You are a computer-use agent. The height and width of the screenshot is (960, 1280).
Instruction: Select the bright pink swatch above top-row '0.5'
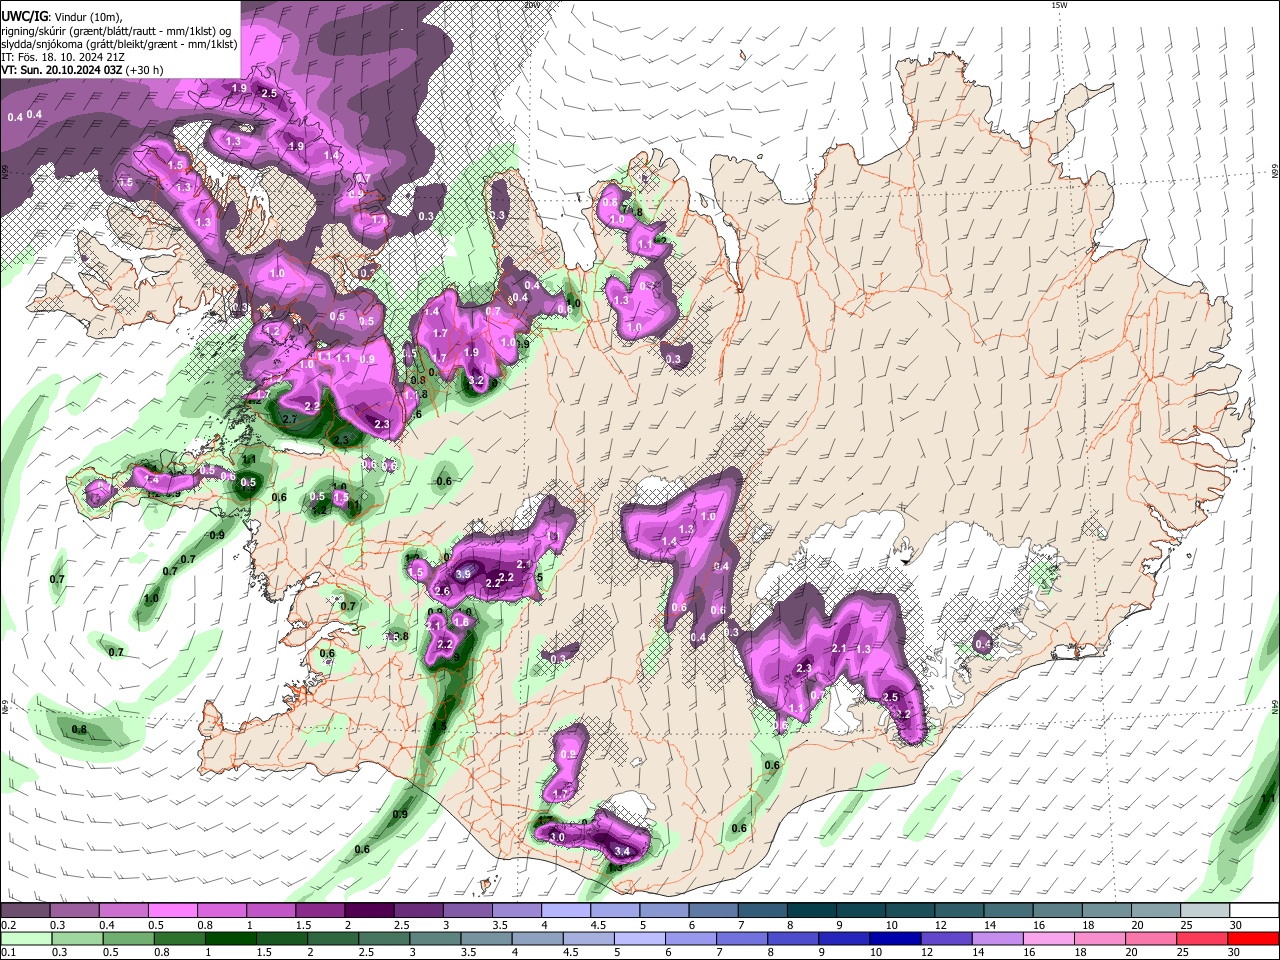pos(173,911)
